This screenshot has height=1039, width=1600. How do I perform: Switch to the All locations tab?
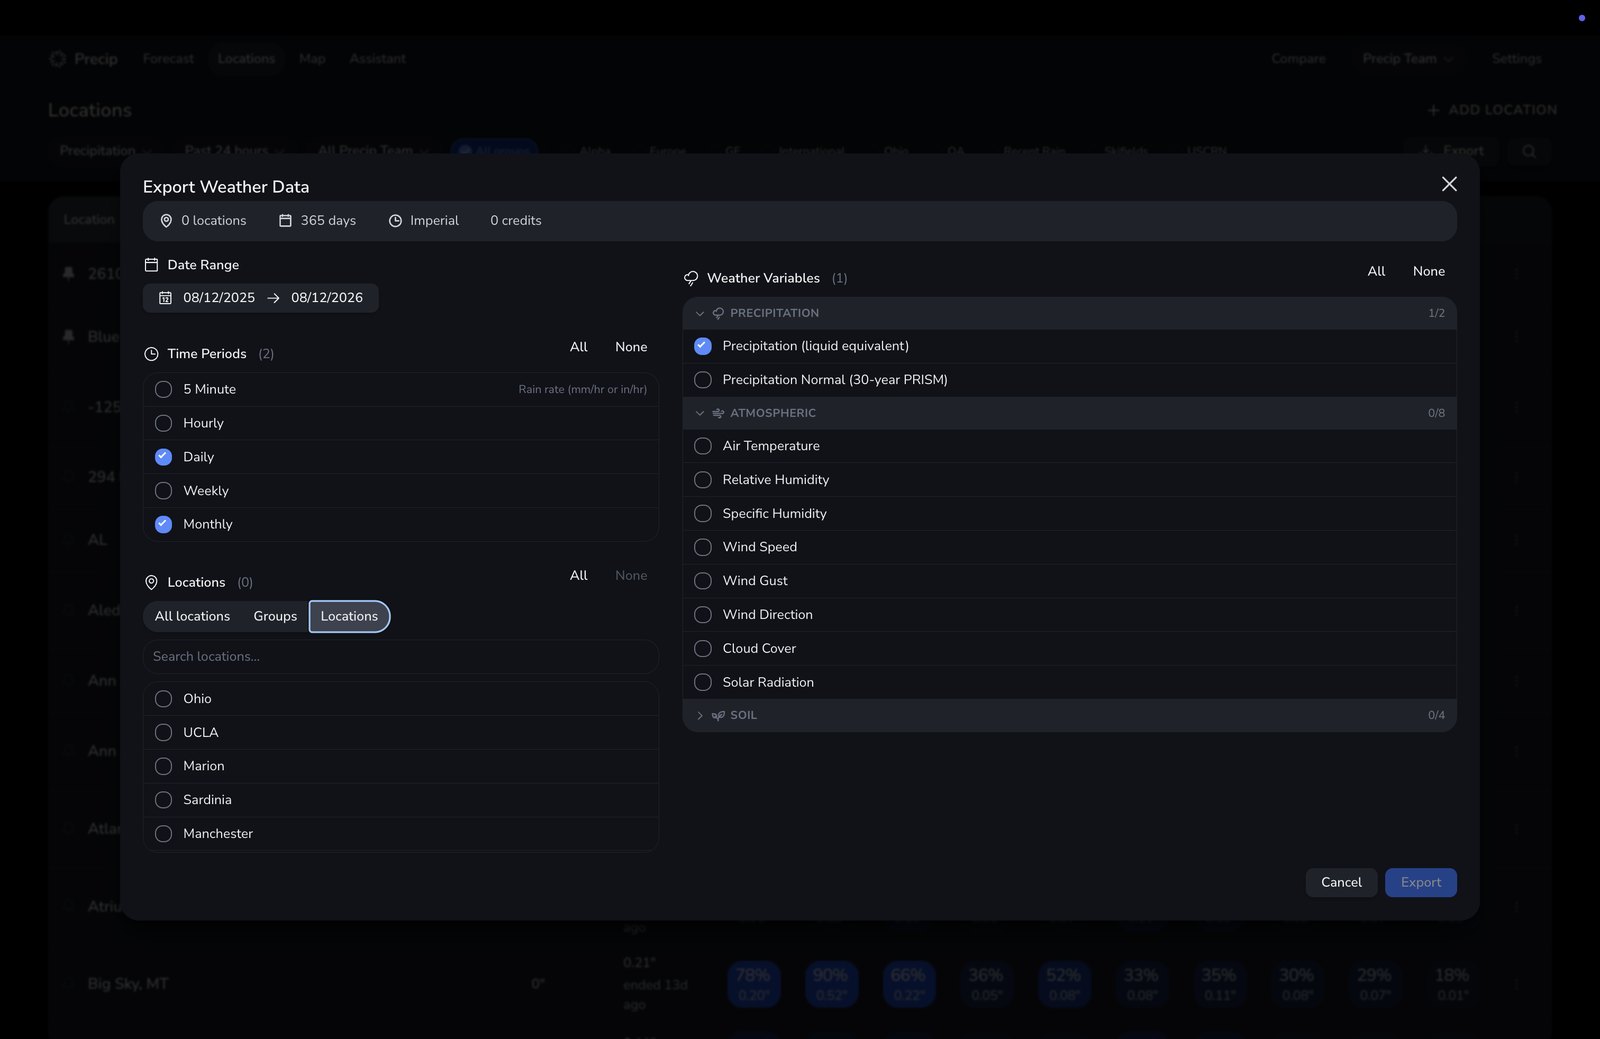tap(192, 617)
